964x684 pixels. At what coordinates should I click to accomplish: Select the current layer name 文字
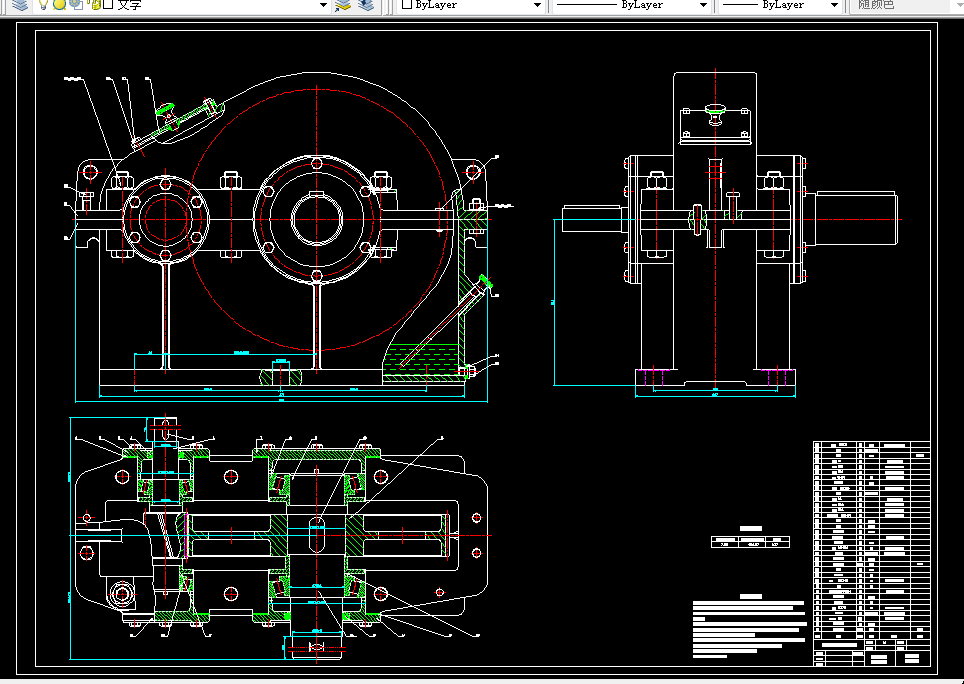[129, 5]
